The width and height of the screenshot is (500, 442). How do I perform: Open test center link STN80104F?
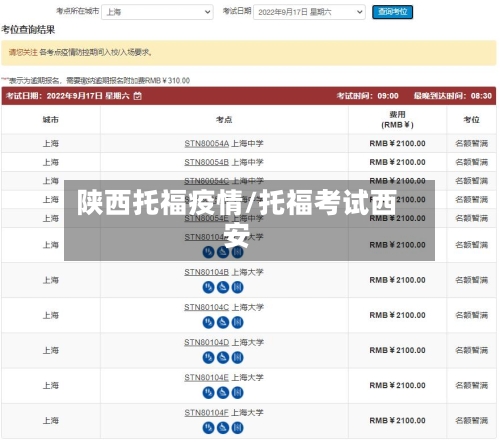click(206, 413)
